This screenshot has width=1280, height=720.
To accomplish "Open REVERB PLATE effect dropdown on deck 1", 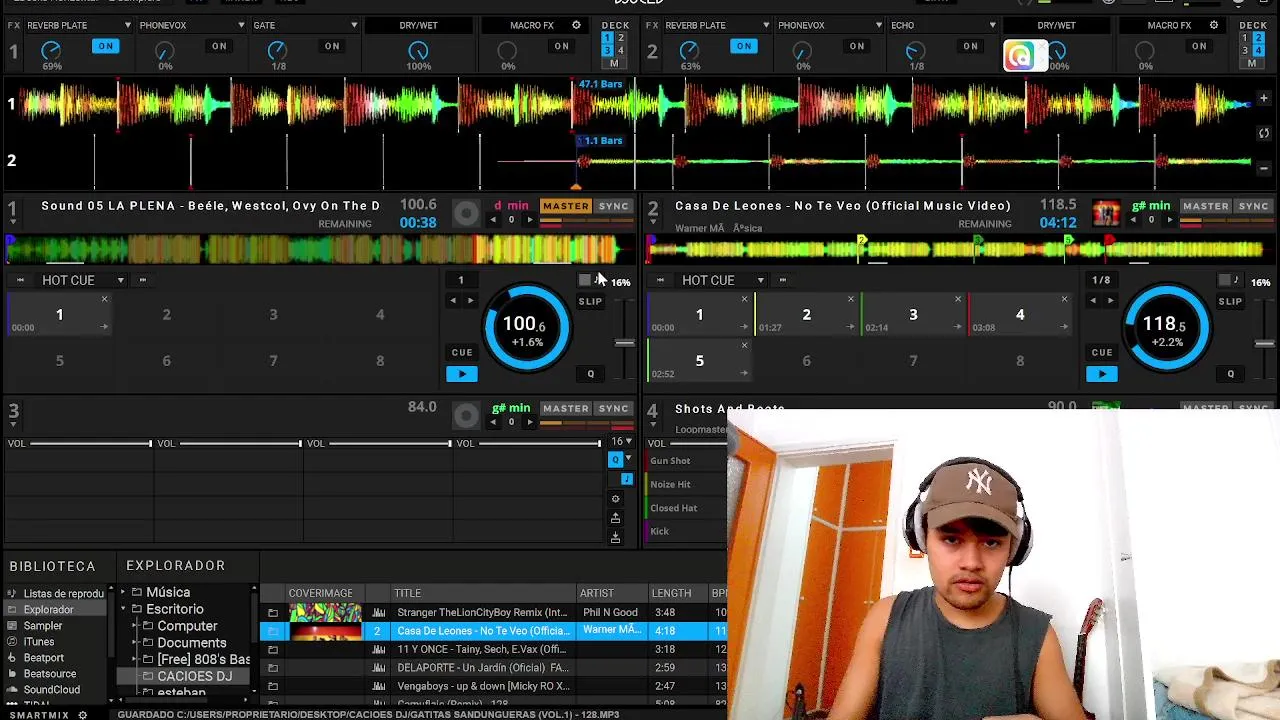I will (128, 25).
